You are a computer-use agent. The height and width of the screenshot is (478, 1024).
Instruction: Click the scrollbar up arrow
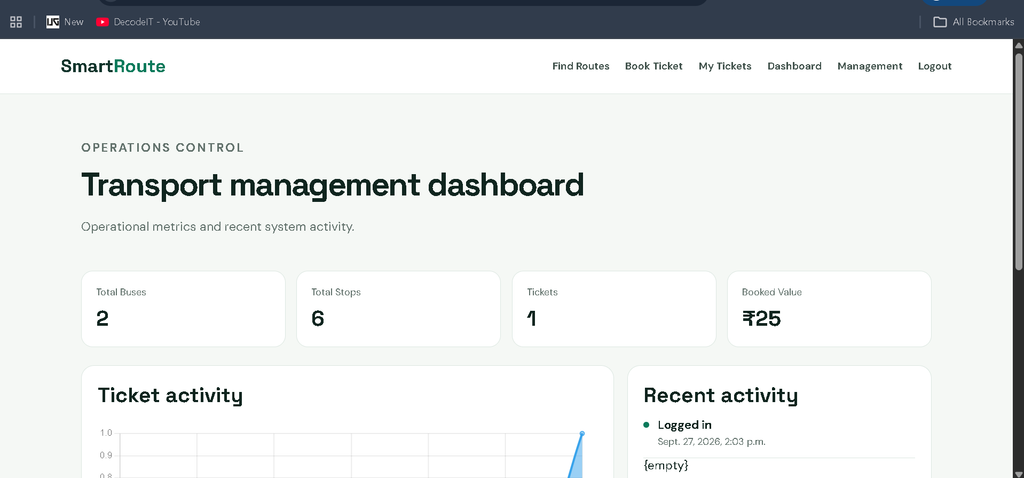click(1018, 45)
